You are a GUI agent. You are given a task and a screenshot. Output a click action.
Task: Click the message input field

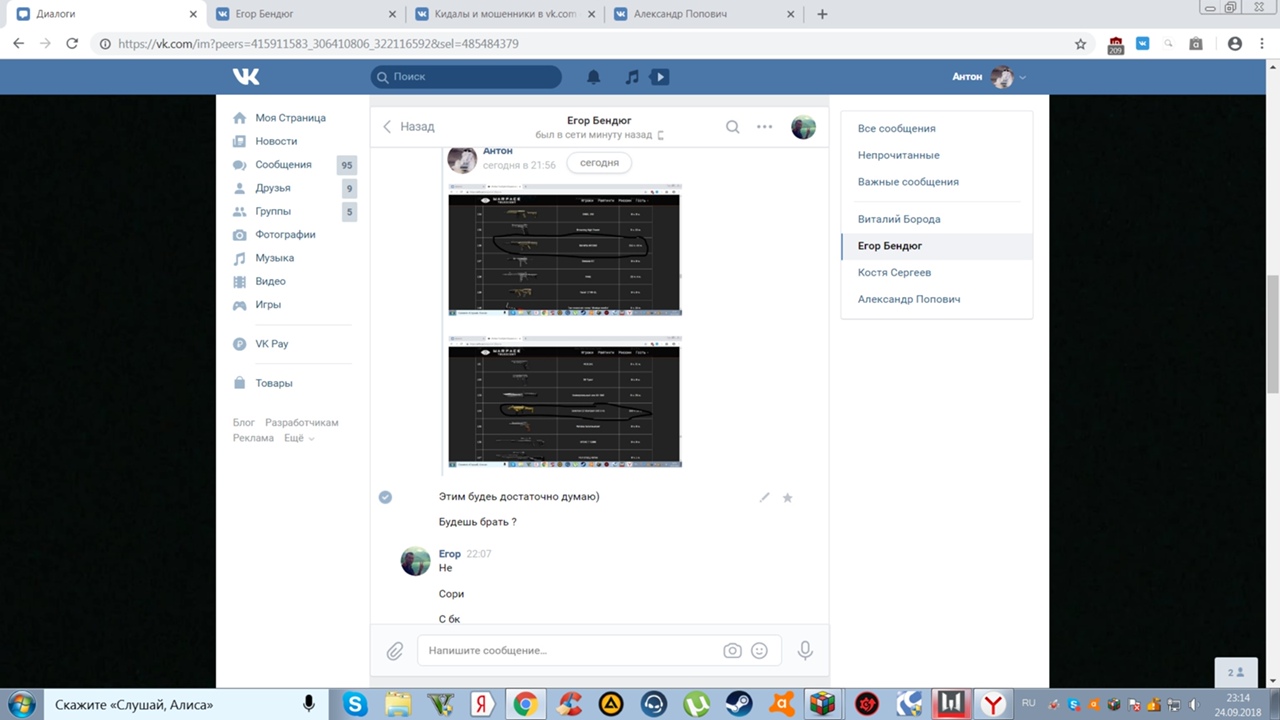click(x=570, y=651)
